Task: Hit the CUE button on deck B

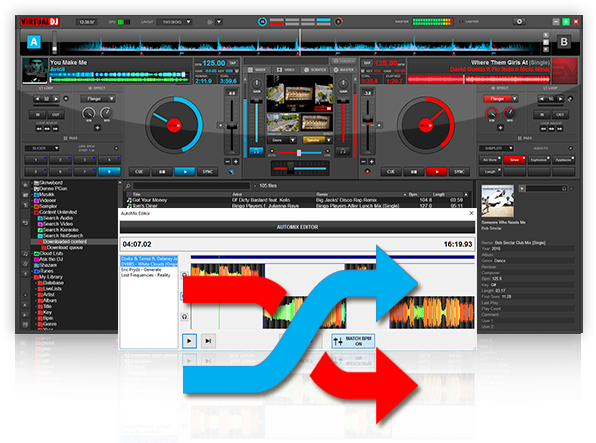Action: 391,171
